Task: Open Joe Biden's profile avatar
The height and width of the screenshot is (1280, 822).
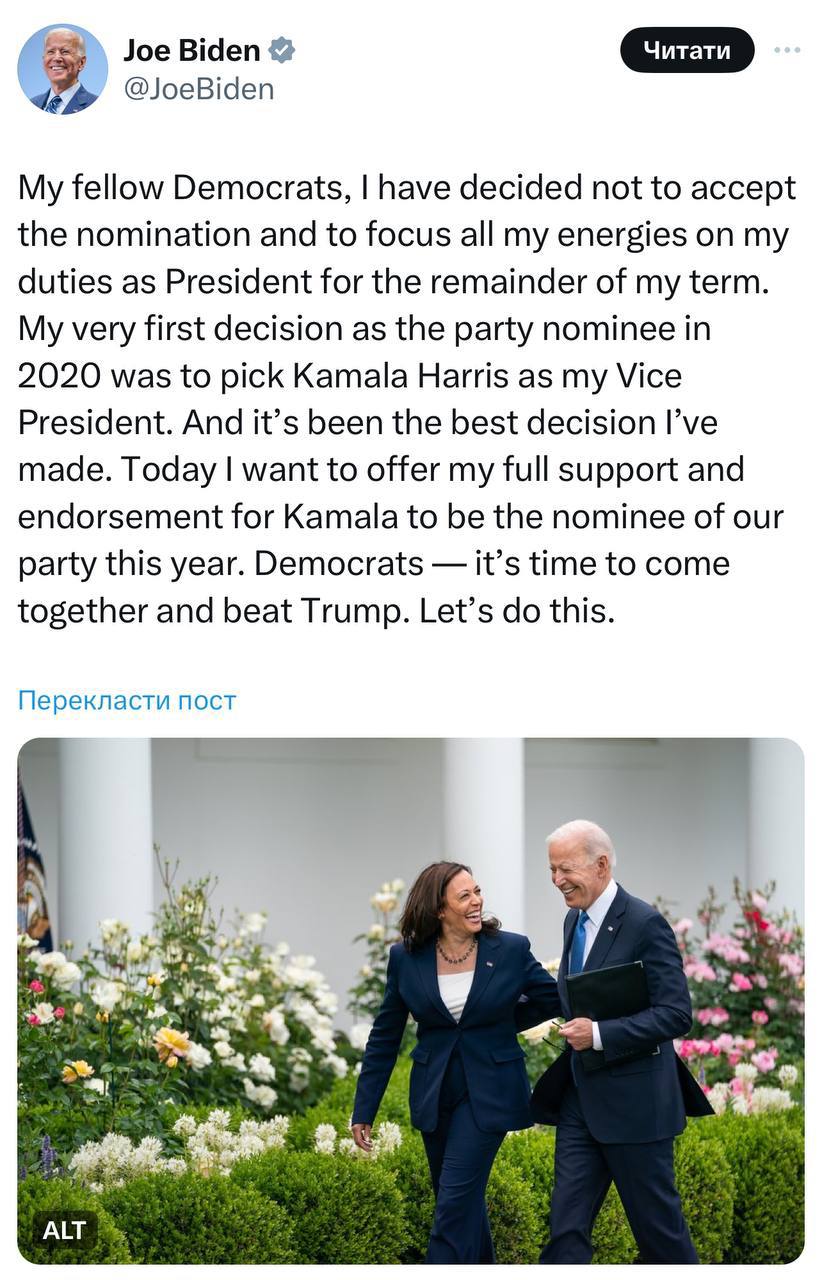Action: click(62, 69)
